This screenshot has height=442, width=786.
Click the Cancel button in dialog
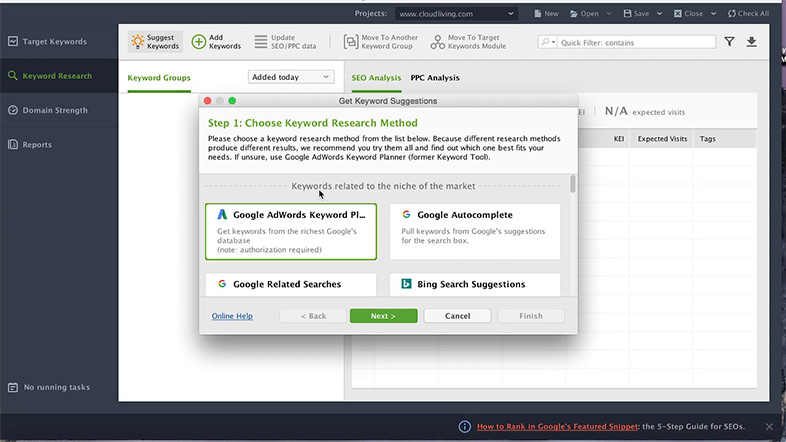(457, 316)
